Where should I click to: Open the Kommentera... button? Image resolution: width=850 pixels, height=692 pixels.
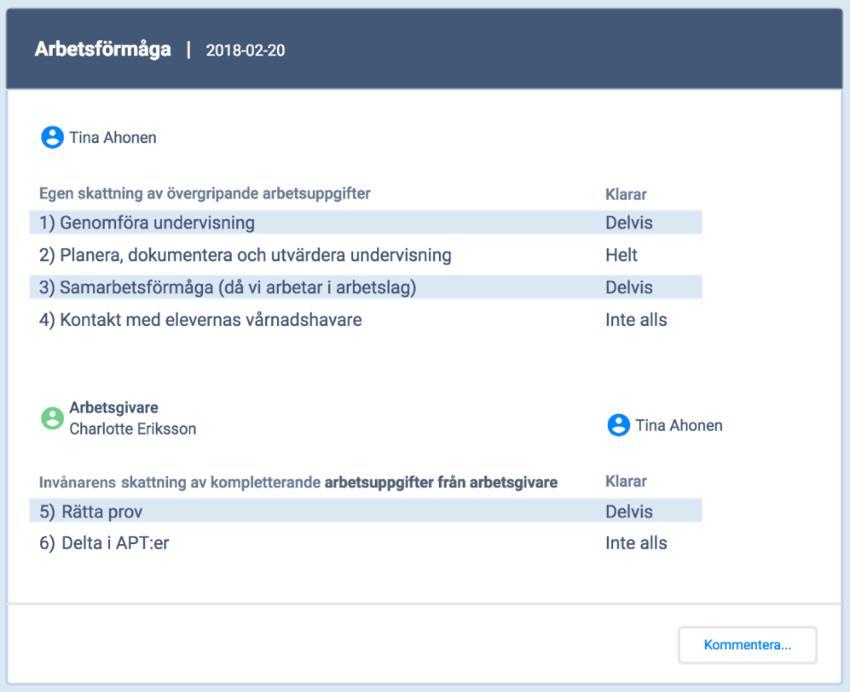click(747, 644)
